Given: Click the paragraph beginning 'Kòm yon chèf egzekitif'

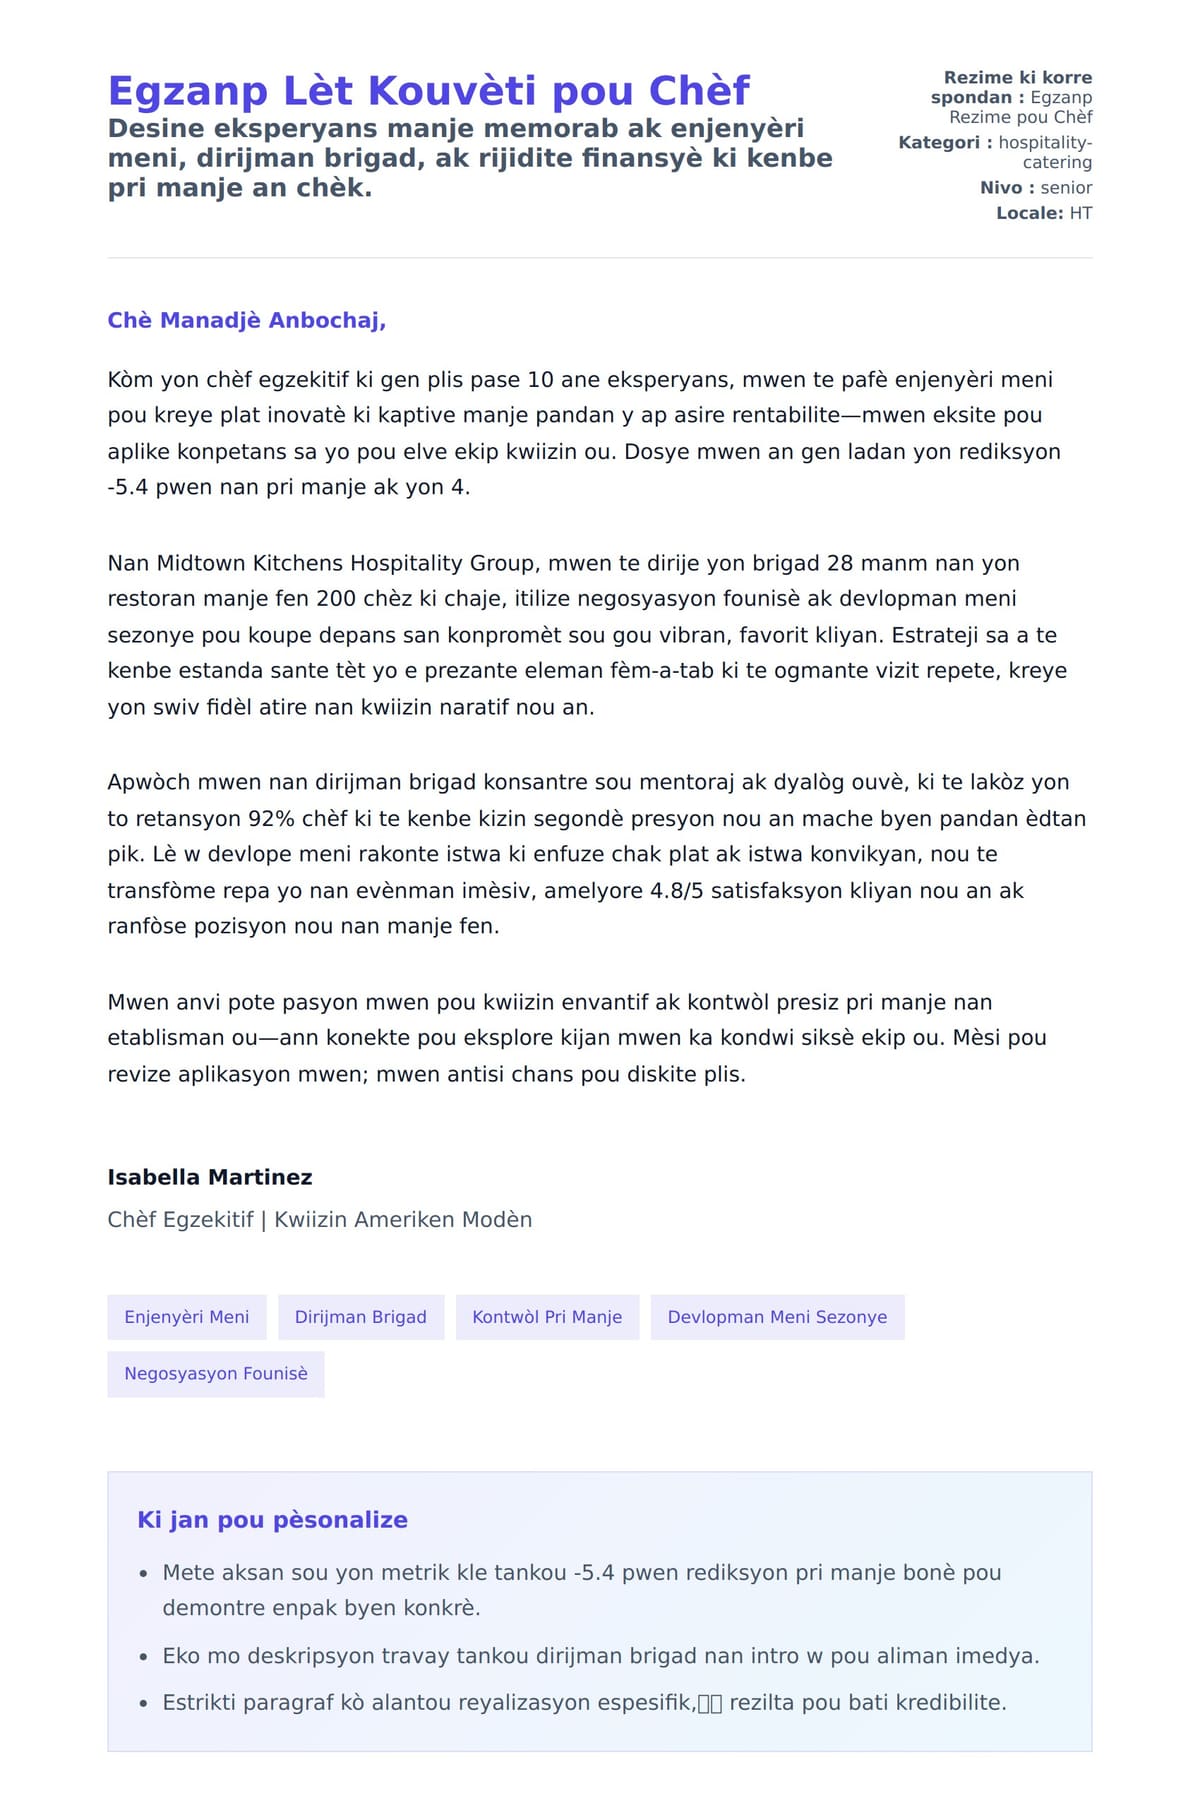Looking at the screenshot, I should tap(585, 433).
